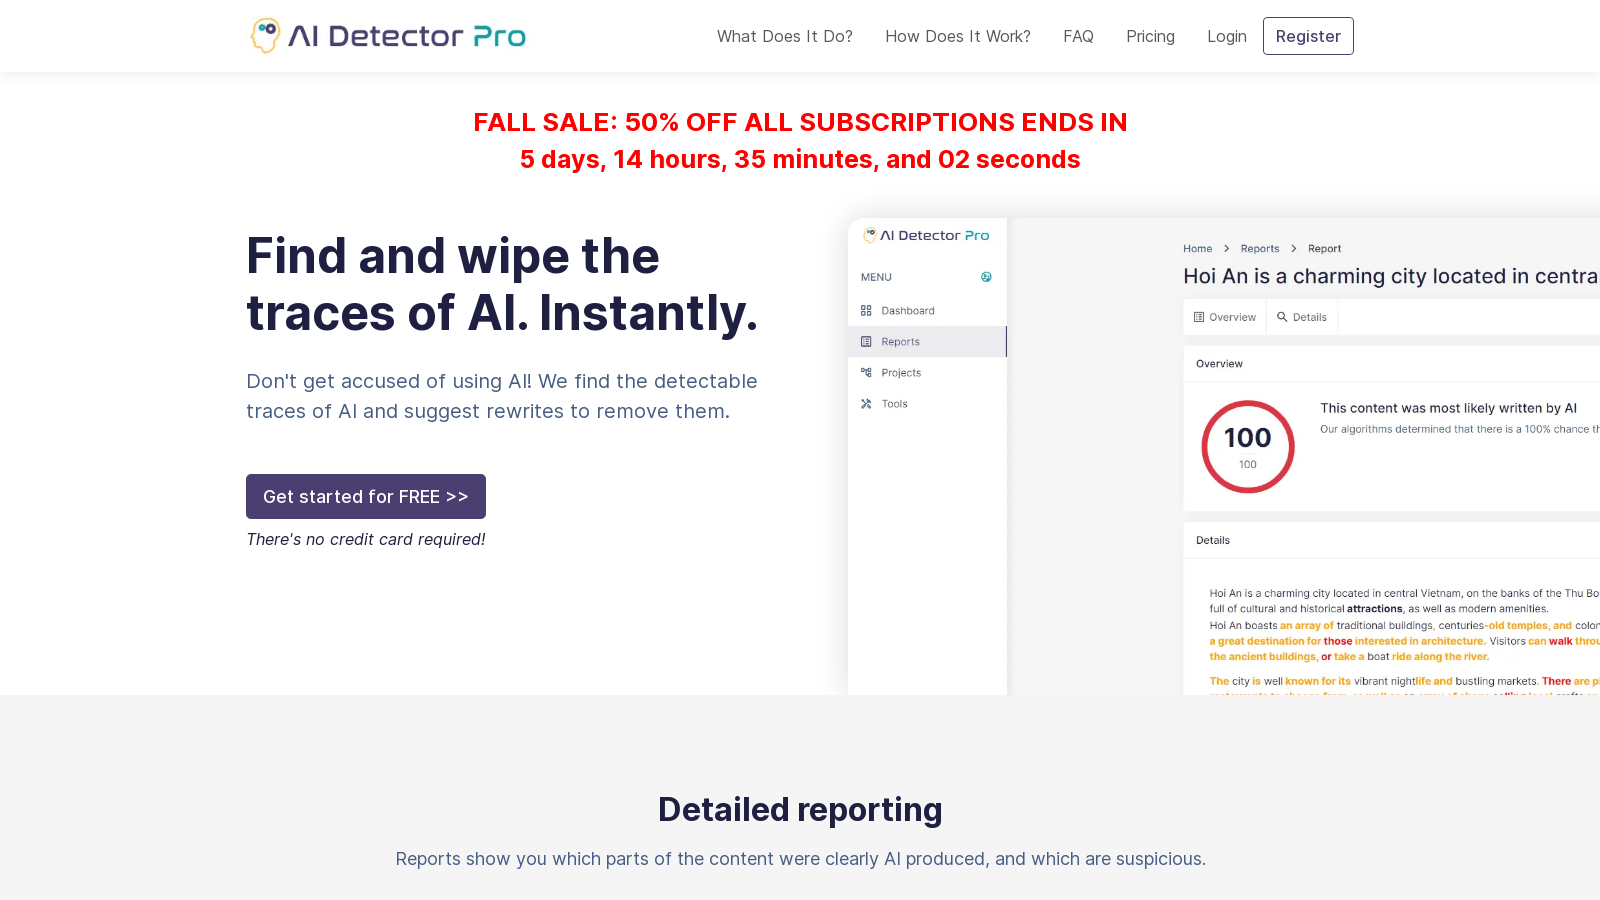Click the red 100 score gauge
Viewport: 1600px width, 900px height.
1247,447
